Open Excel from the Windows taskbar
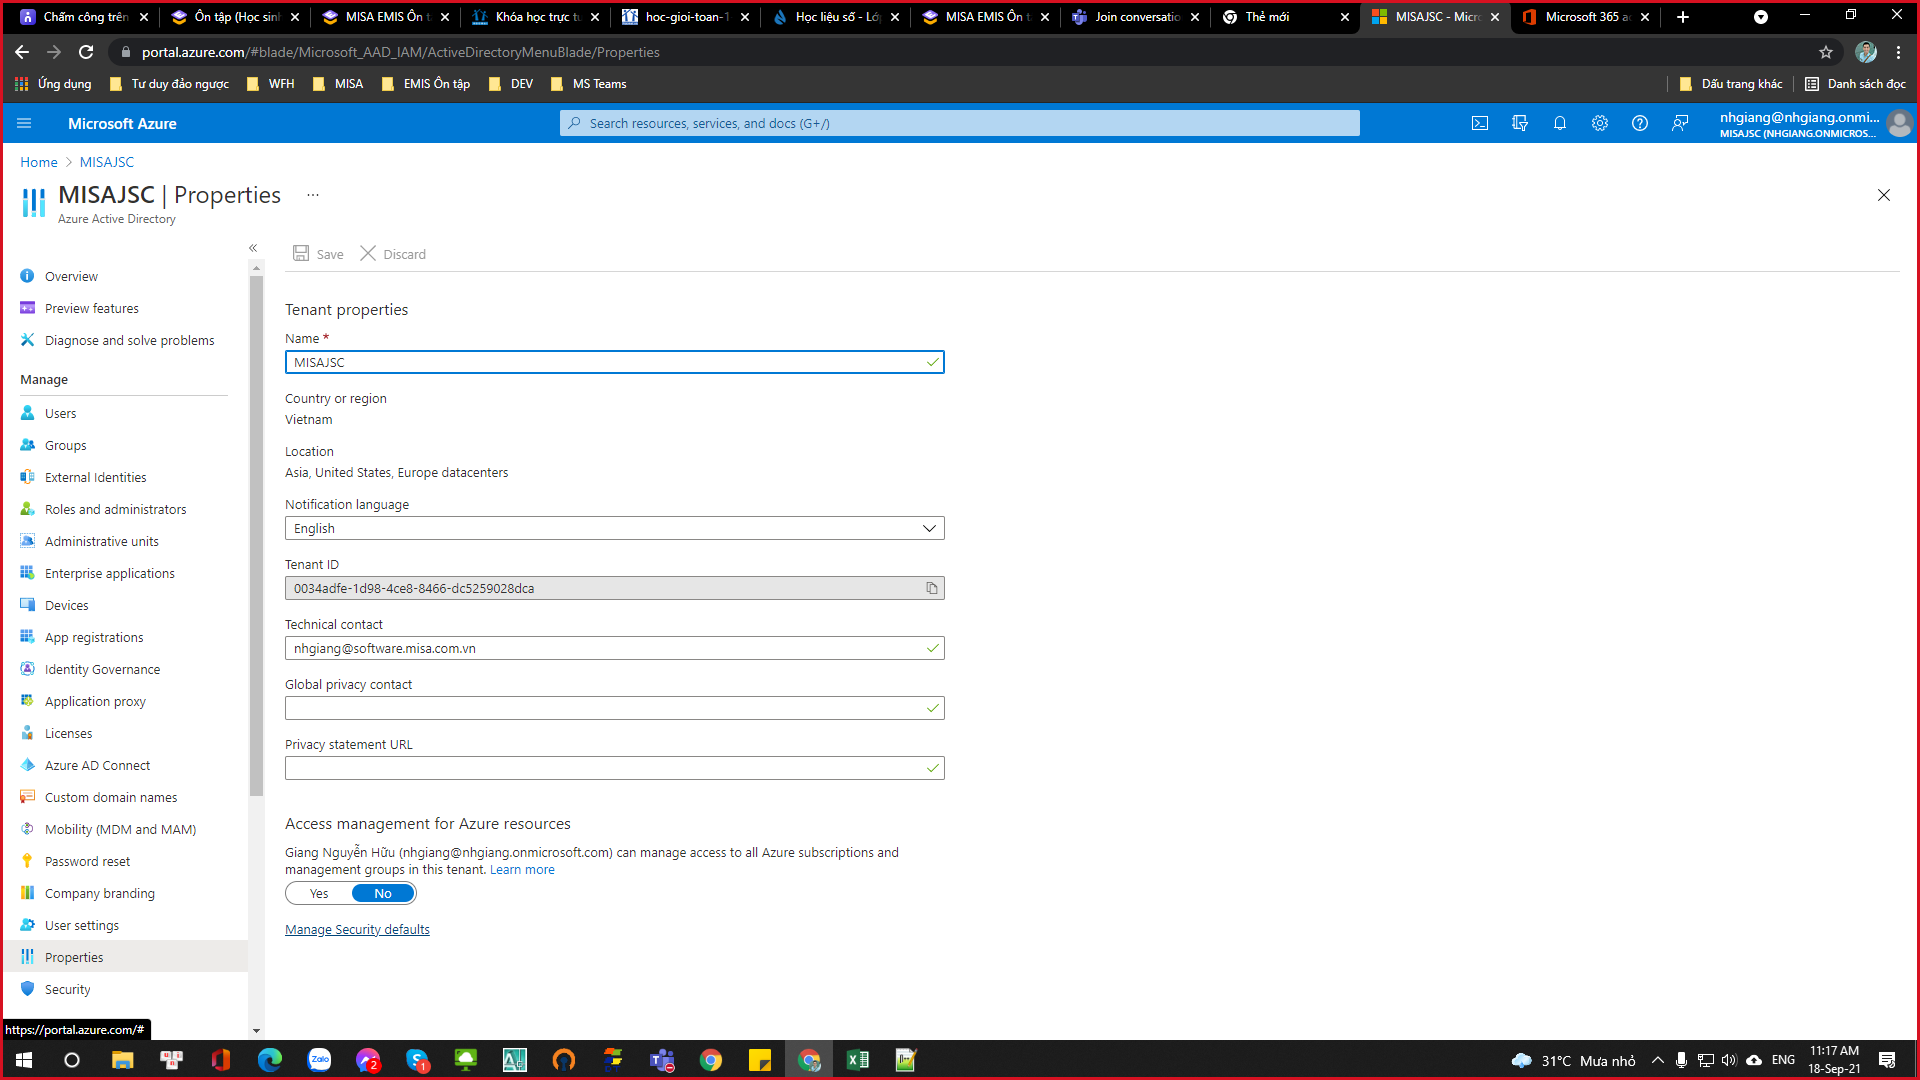Screen dimensions: 1920x1080 coord(857,1060)
